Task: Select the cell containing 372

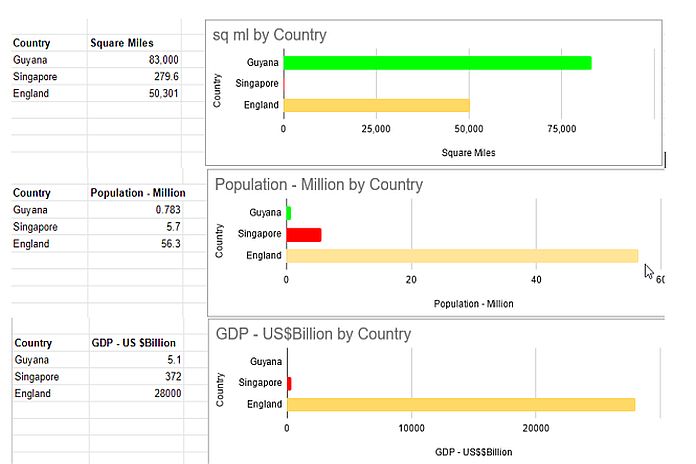Action: [136, 377]
